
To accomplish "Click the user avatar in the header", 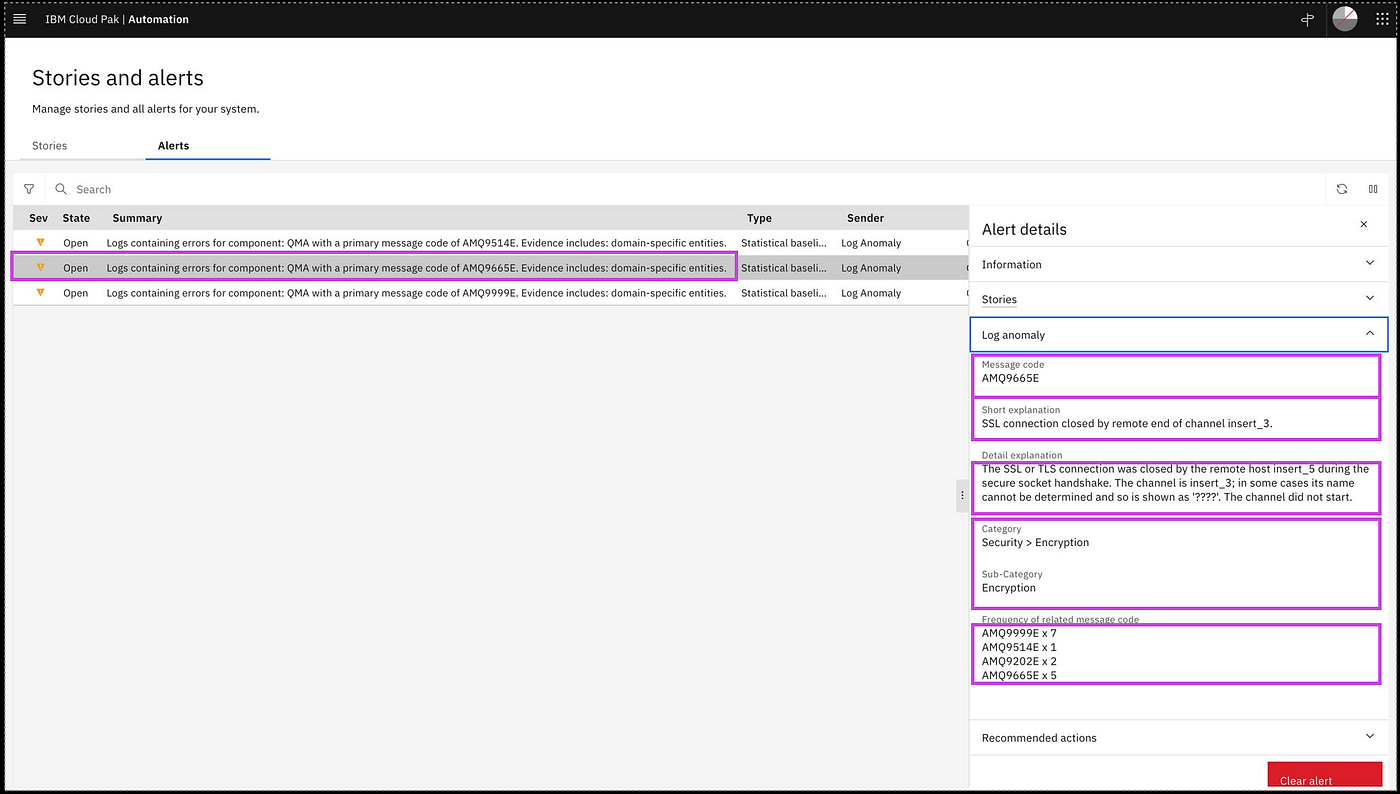I will [1344, 18].
